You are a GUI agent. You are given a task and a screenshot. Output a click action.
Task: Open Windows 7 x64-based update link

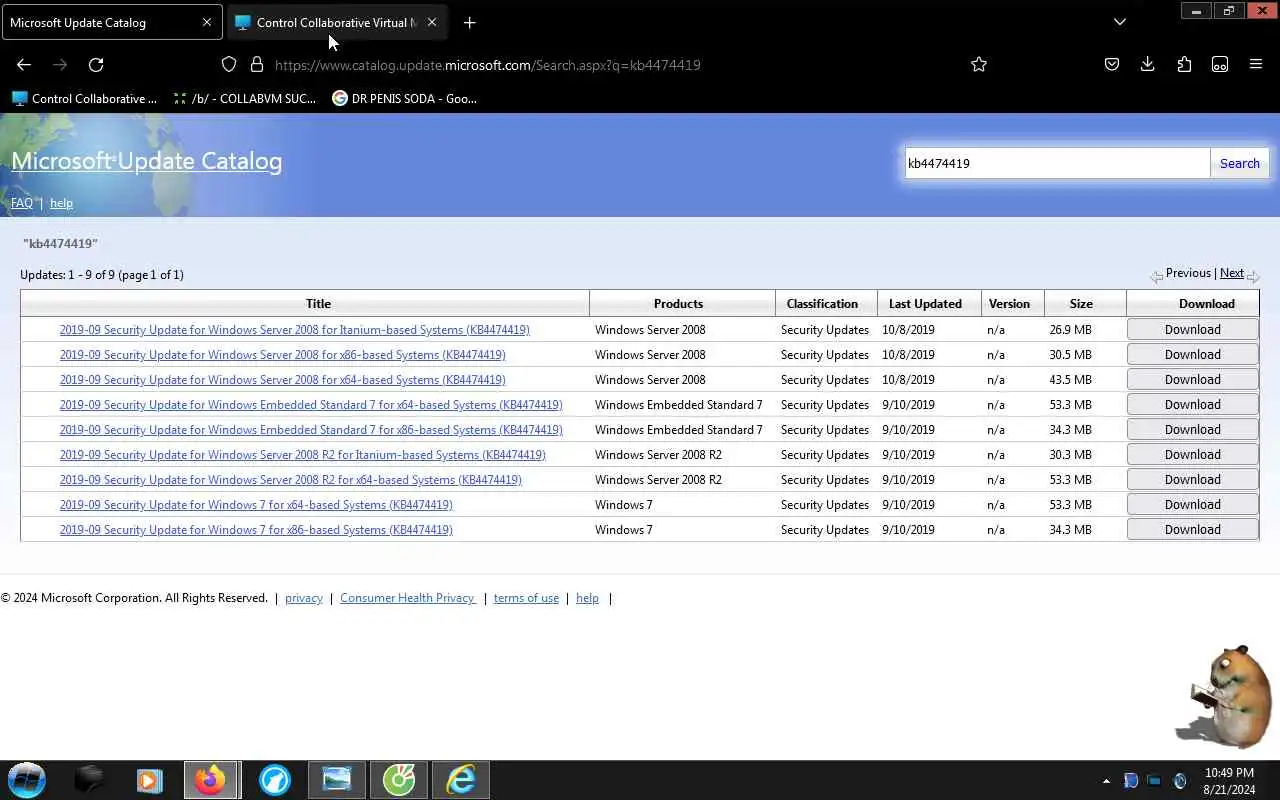pos(256,505)
